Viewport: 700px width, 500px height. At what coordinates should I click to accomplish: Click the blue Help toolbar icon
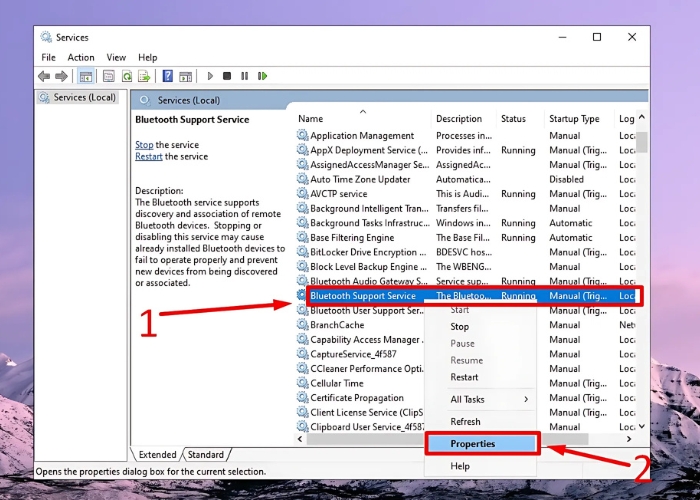[167, 76]
